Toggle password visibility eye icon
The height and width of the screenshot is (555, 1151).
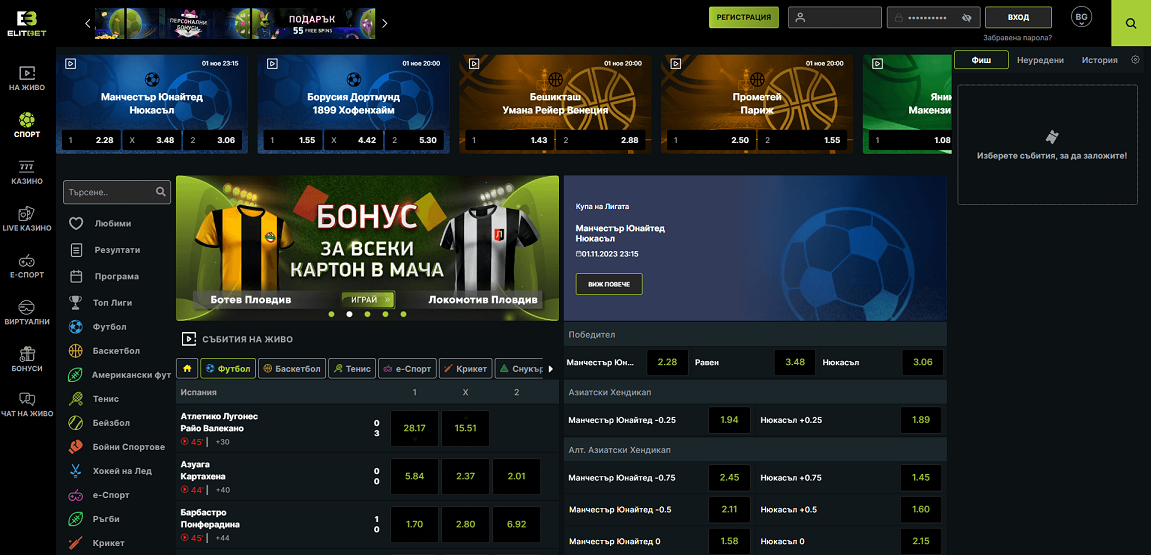(x=966, y=18)
